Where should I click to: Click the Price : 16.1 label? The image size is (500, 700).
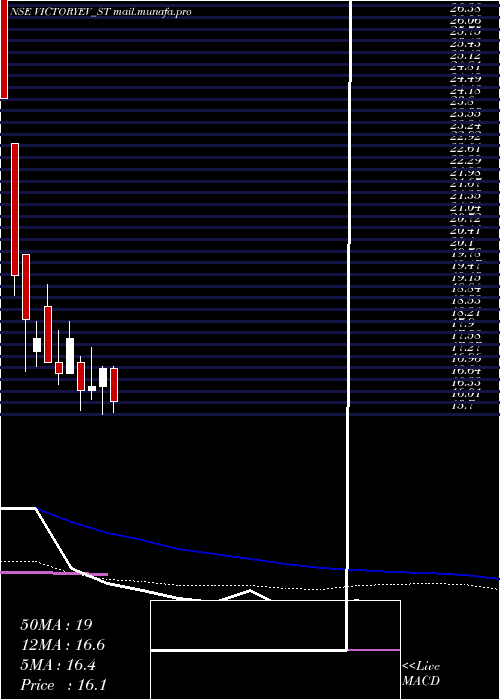tap(63, 685)
